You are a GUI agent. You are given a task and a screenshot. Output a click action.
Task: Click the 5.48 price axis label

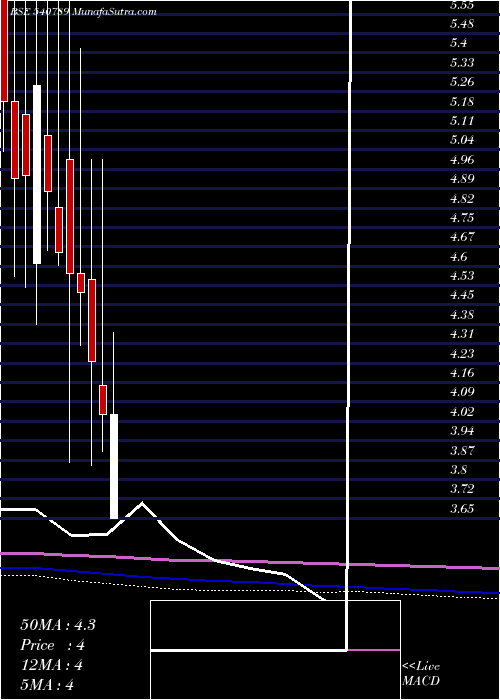(x=462, y=24)
